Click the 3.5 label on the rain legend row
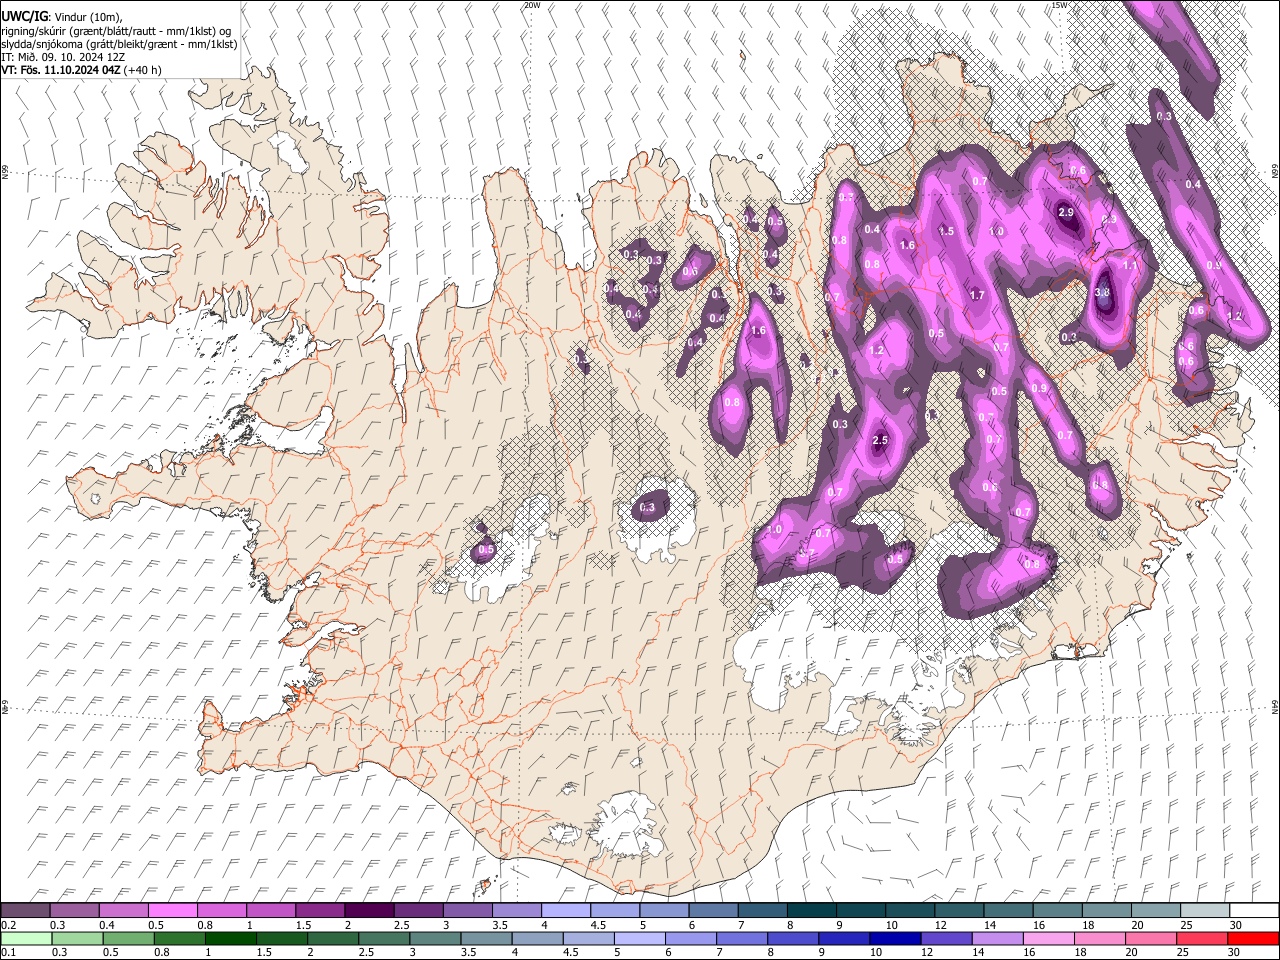 467,952
